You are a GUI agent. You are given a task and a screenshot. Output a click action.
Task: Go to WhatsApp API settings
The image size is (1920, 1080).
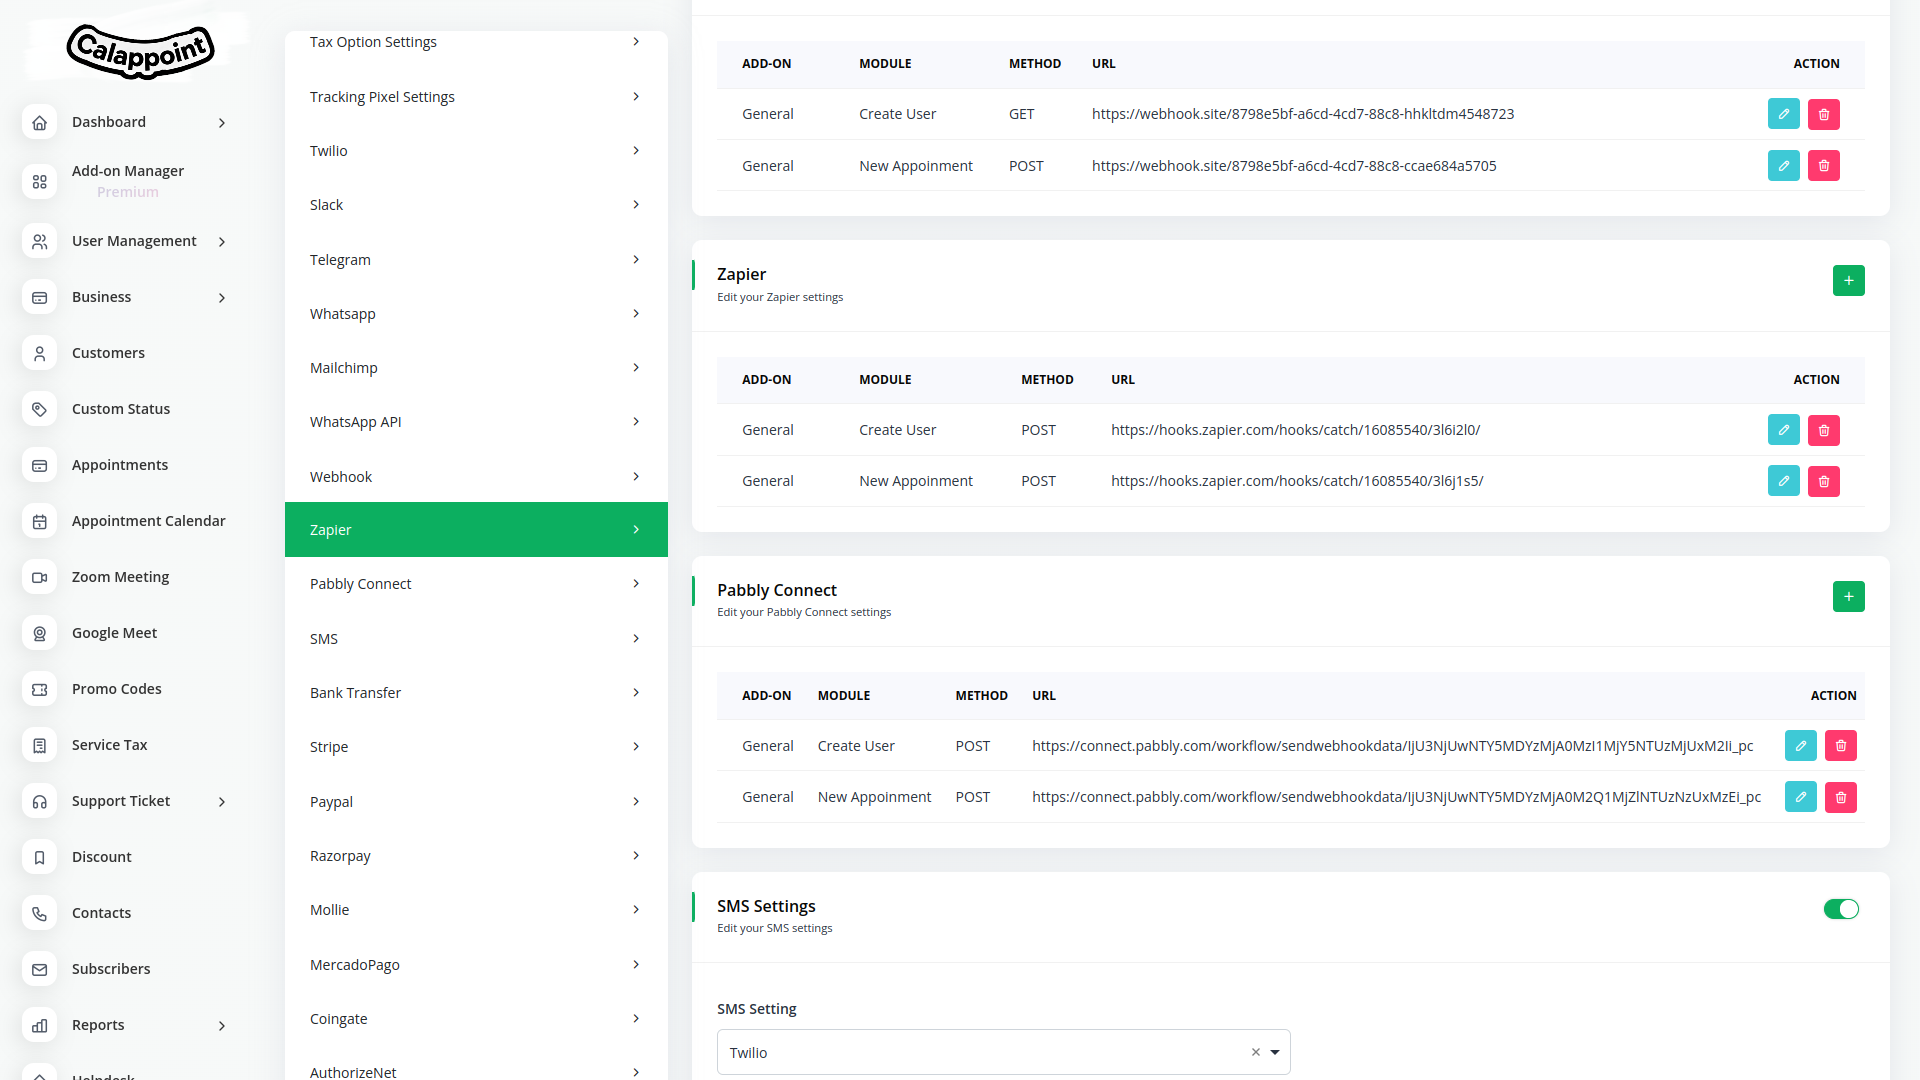point(476,422)
